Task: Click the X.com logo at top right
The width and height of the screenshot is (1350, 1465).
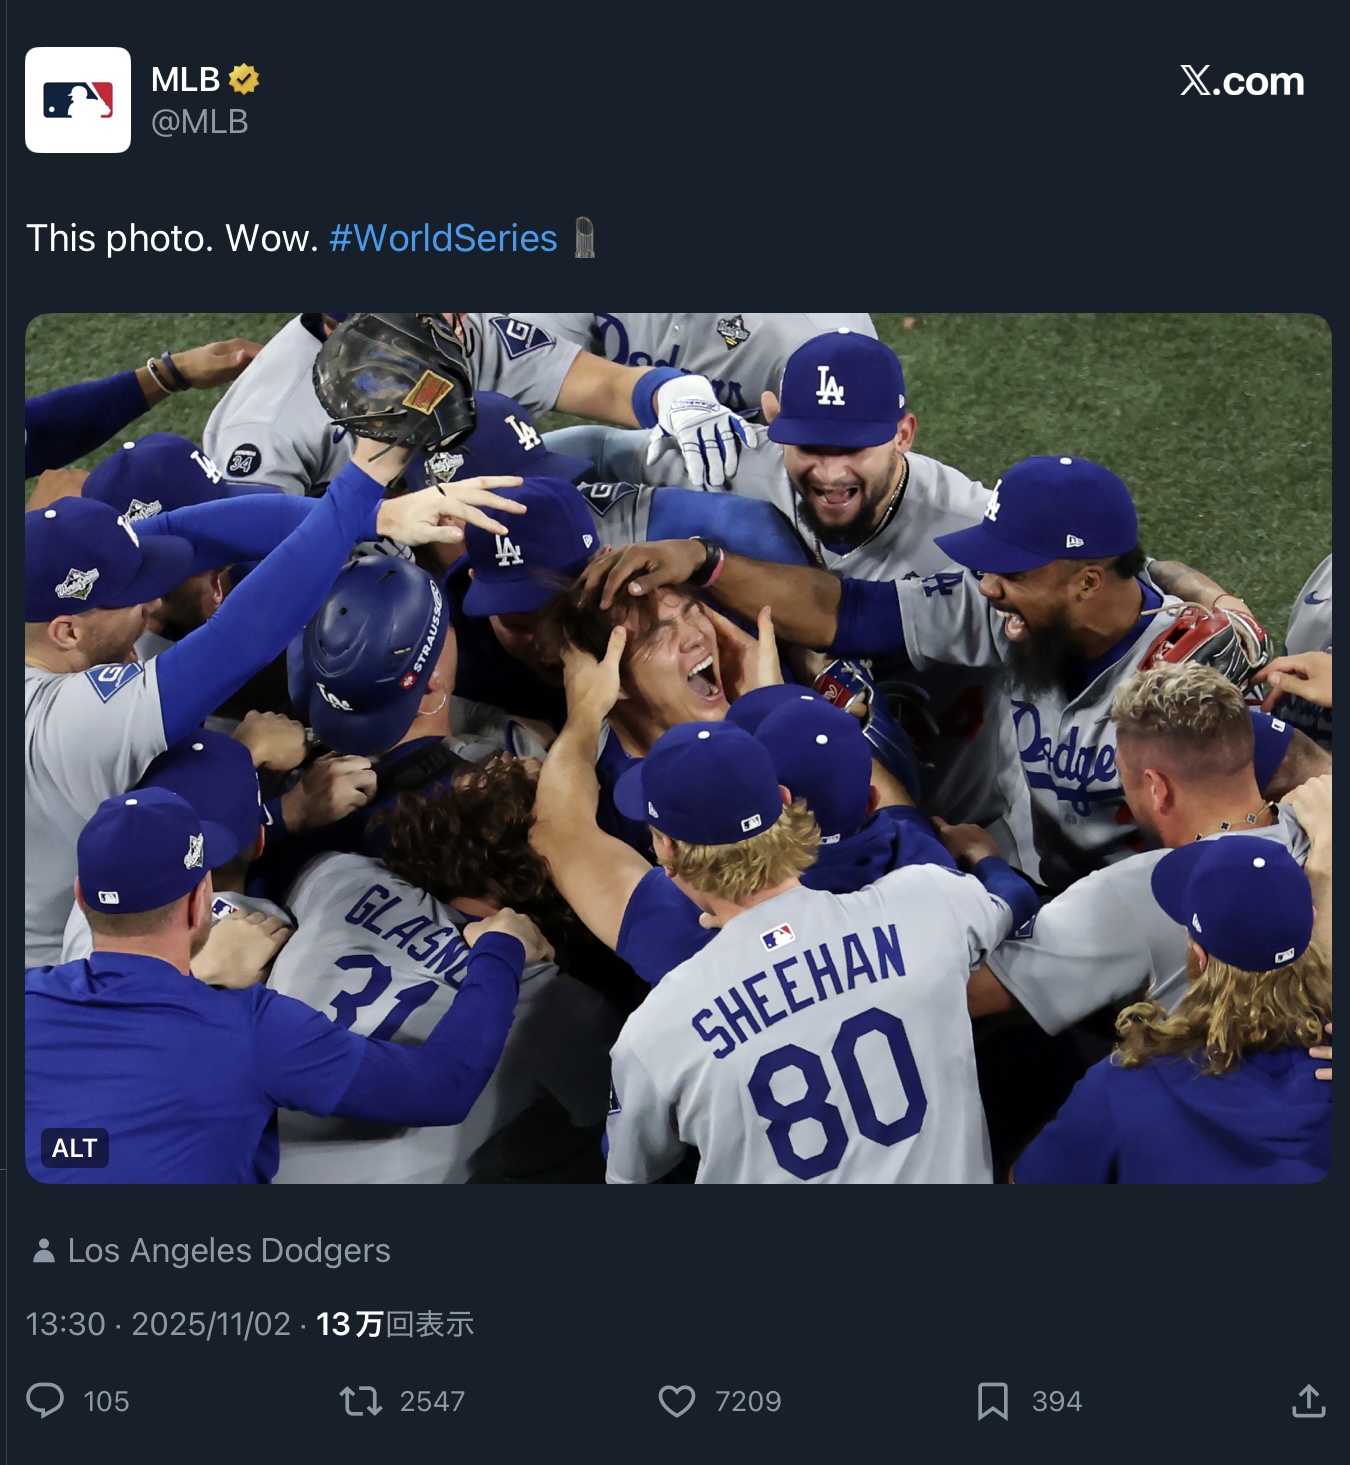Action: 1242,81
